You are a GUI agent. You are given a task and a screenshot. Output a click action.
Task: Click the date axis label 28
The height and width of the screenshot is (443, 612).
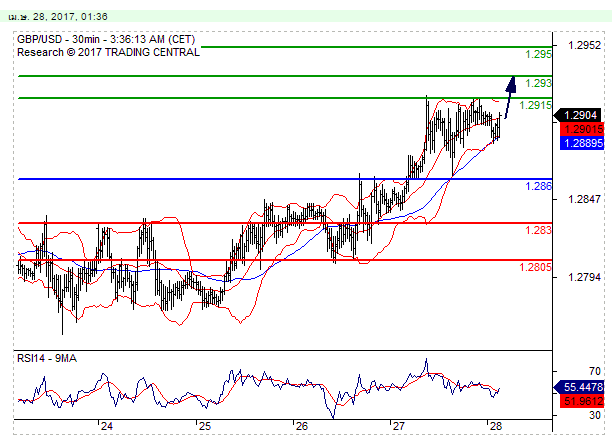496,426
